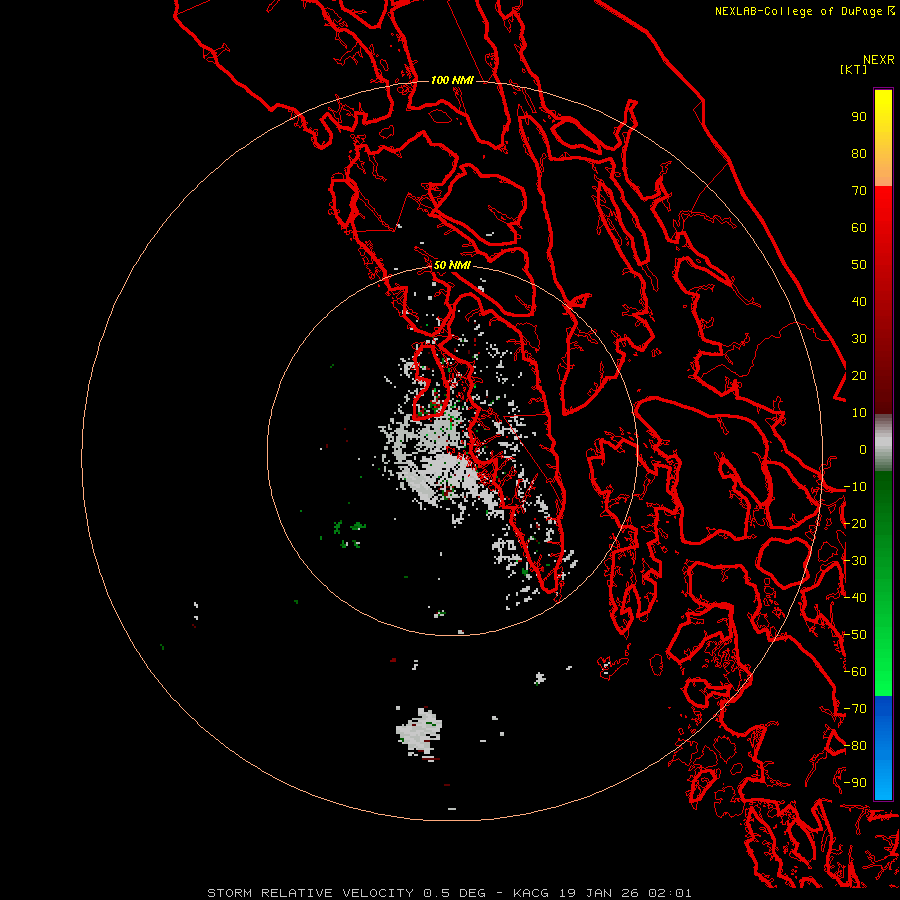Image resolution: width=900 pixels, height=900 pixels.
Task: Click the positive 60 knot scale label
Action: [859, 228]
